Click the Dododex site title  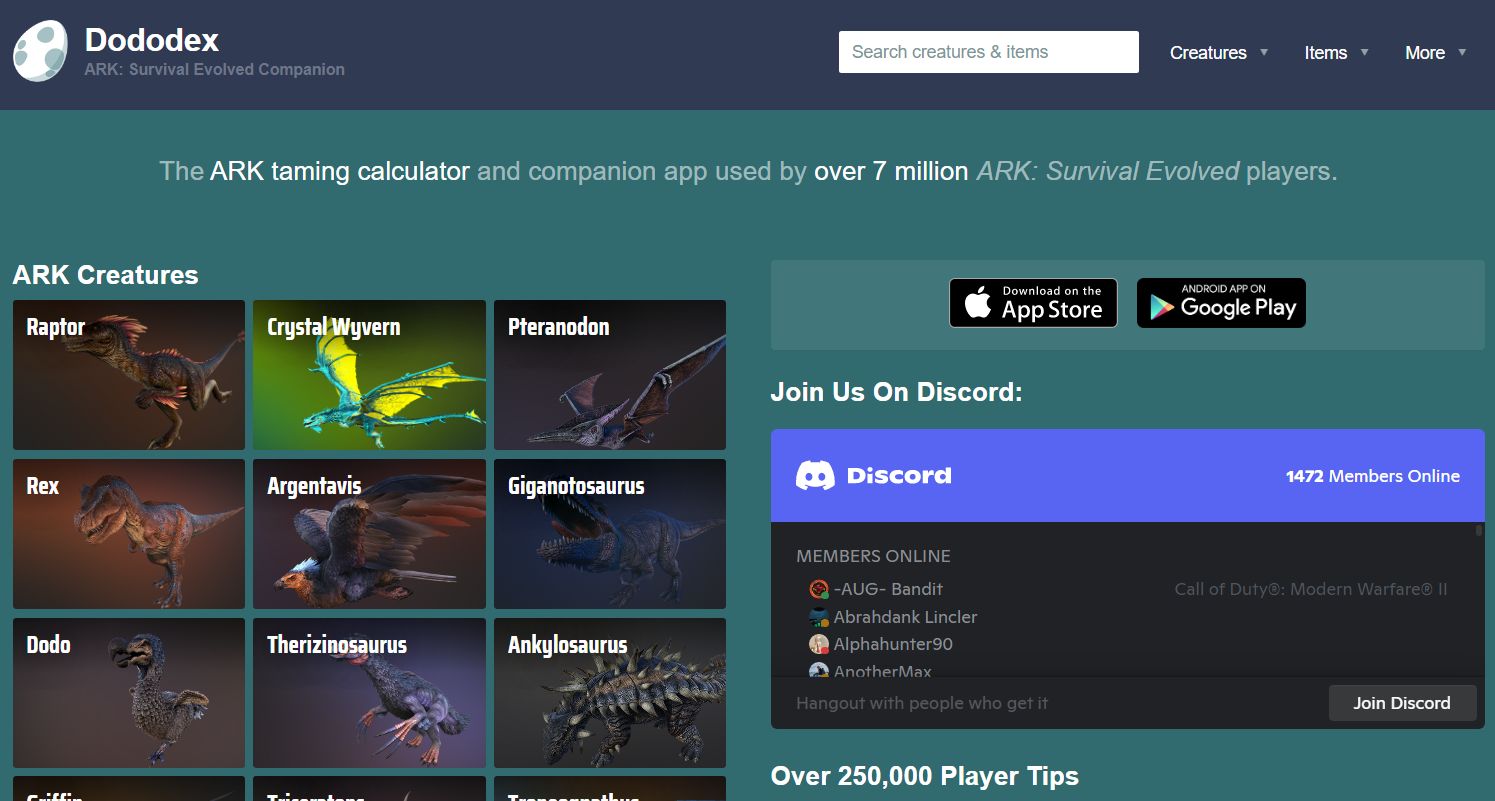(x=152, y=40)
